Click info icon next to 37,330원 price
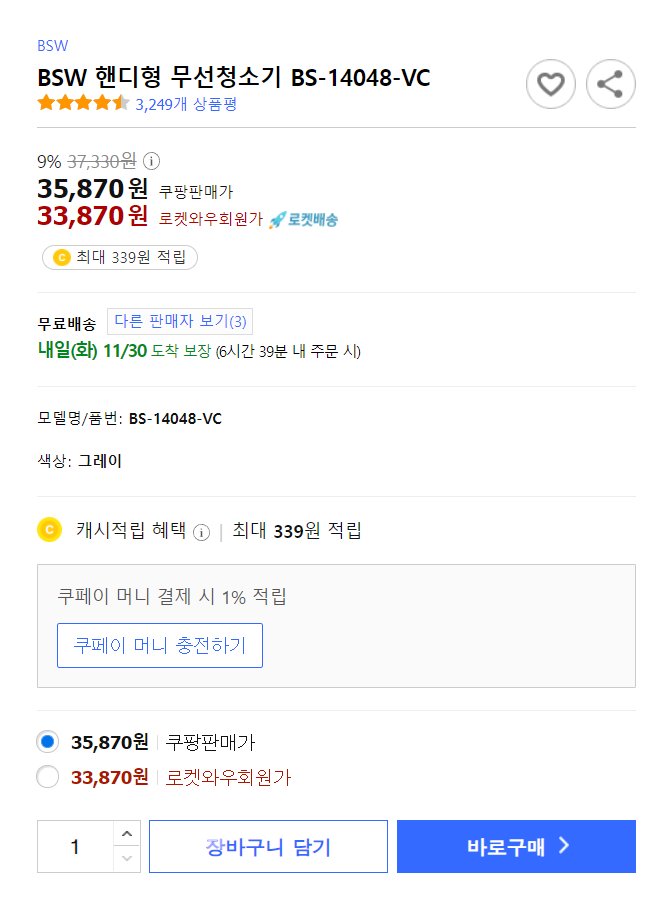The width and height of the screenshot is (650, 897). pos(151,161)
